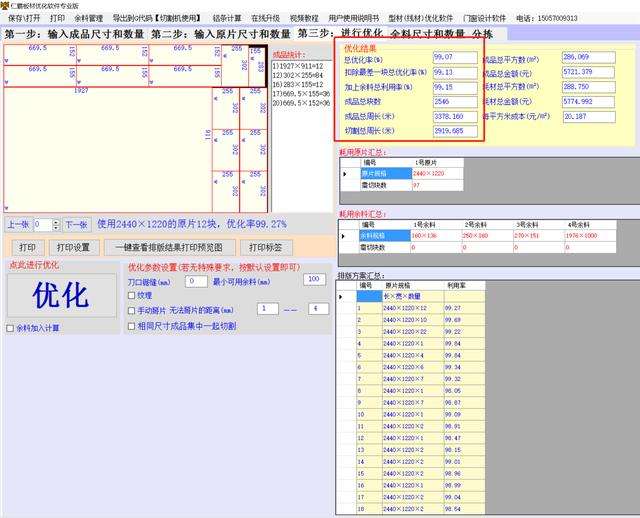Select layout plan row 1 2440×1220×12
This screenshot has width=640, height=518.
click(413, 308)
